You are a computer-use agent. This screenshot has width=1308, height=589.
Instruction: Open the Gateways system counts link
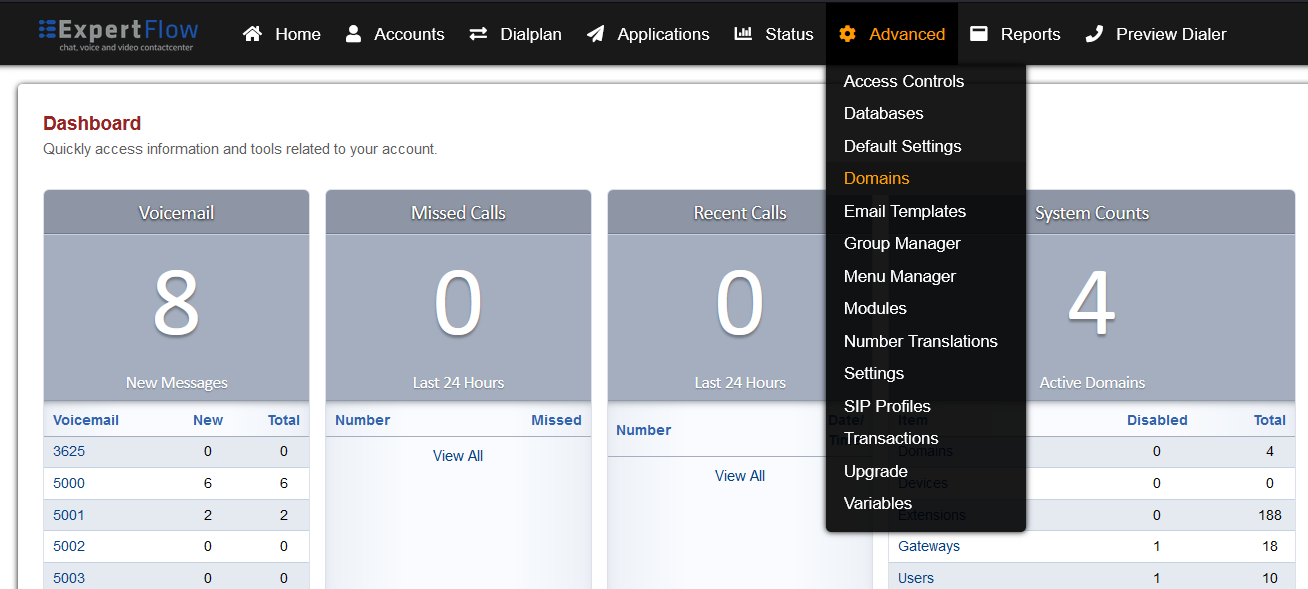929,546
